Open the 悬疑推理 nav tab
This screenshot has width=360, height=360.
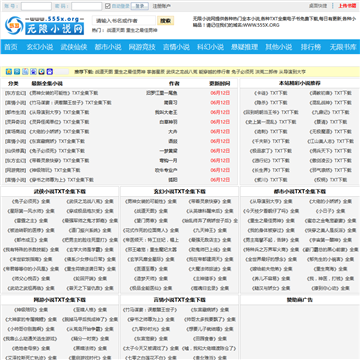244,47
